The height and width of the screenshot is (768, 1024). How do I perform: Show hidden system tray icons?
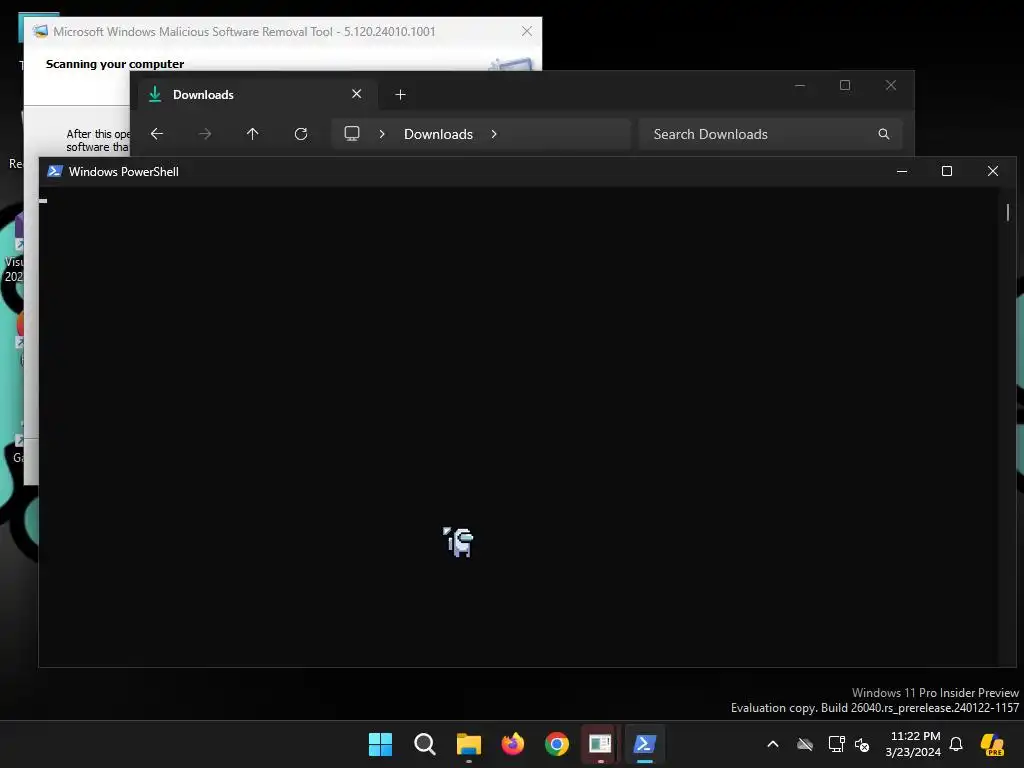pyautogui.click(x=773, y=744)
